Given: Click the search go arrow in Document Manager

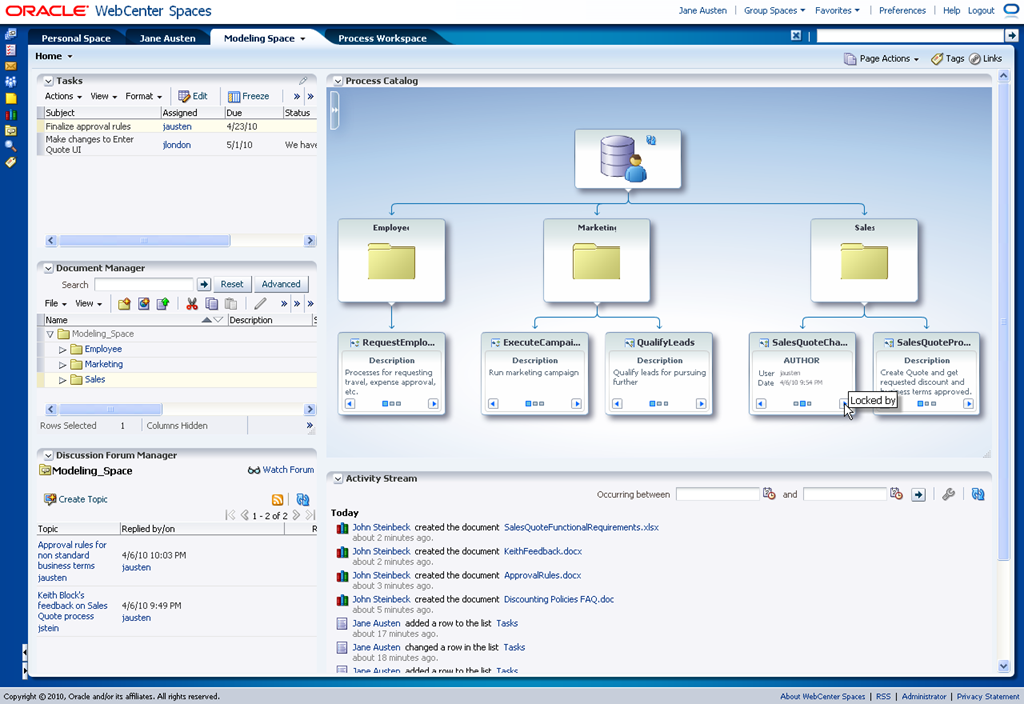Looking at the screenshot, I should (204, 284).
